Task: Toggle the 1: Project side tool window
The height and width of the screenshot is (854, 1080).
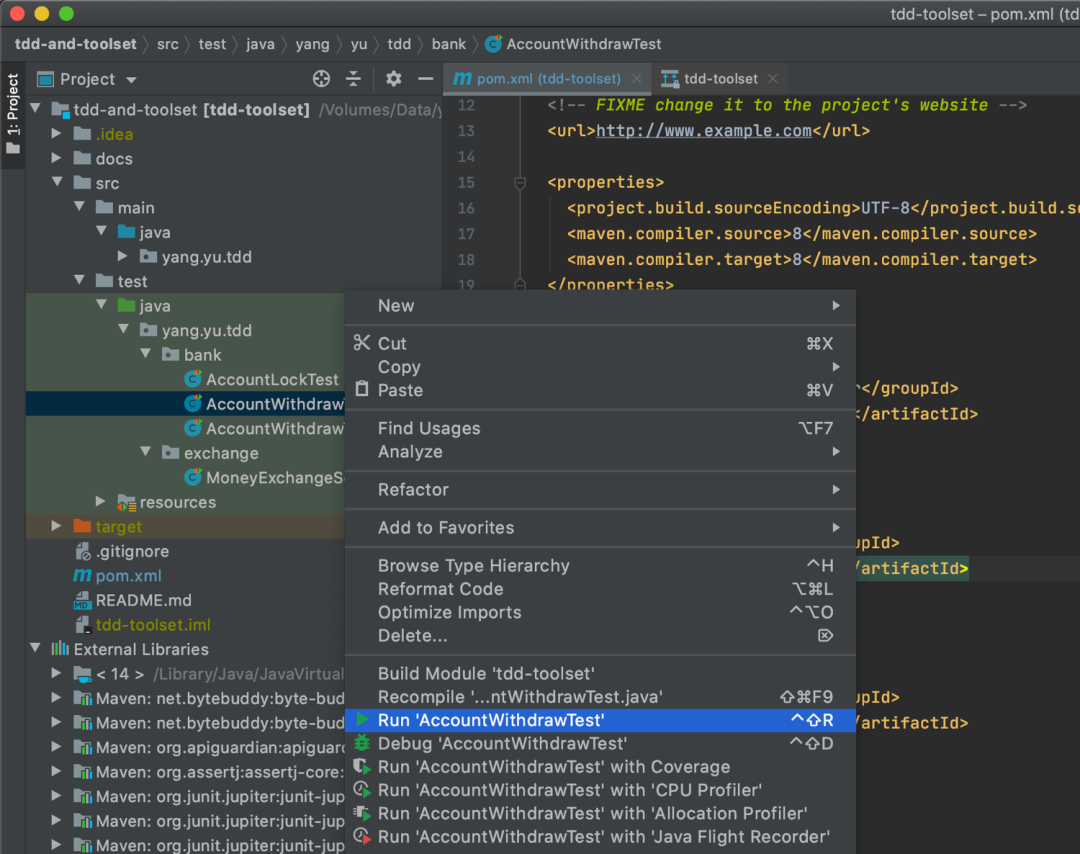Action: 13,115
